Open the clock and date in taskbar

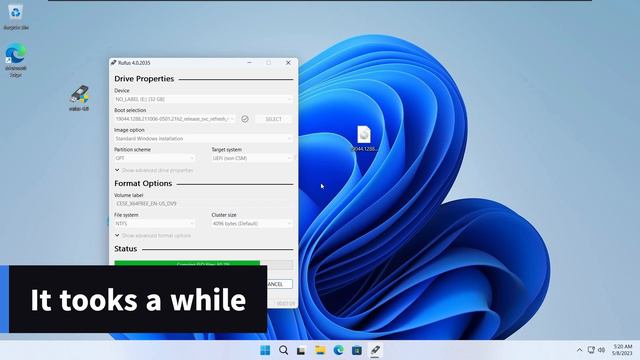(622, 350)
